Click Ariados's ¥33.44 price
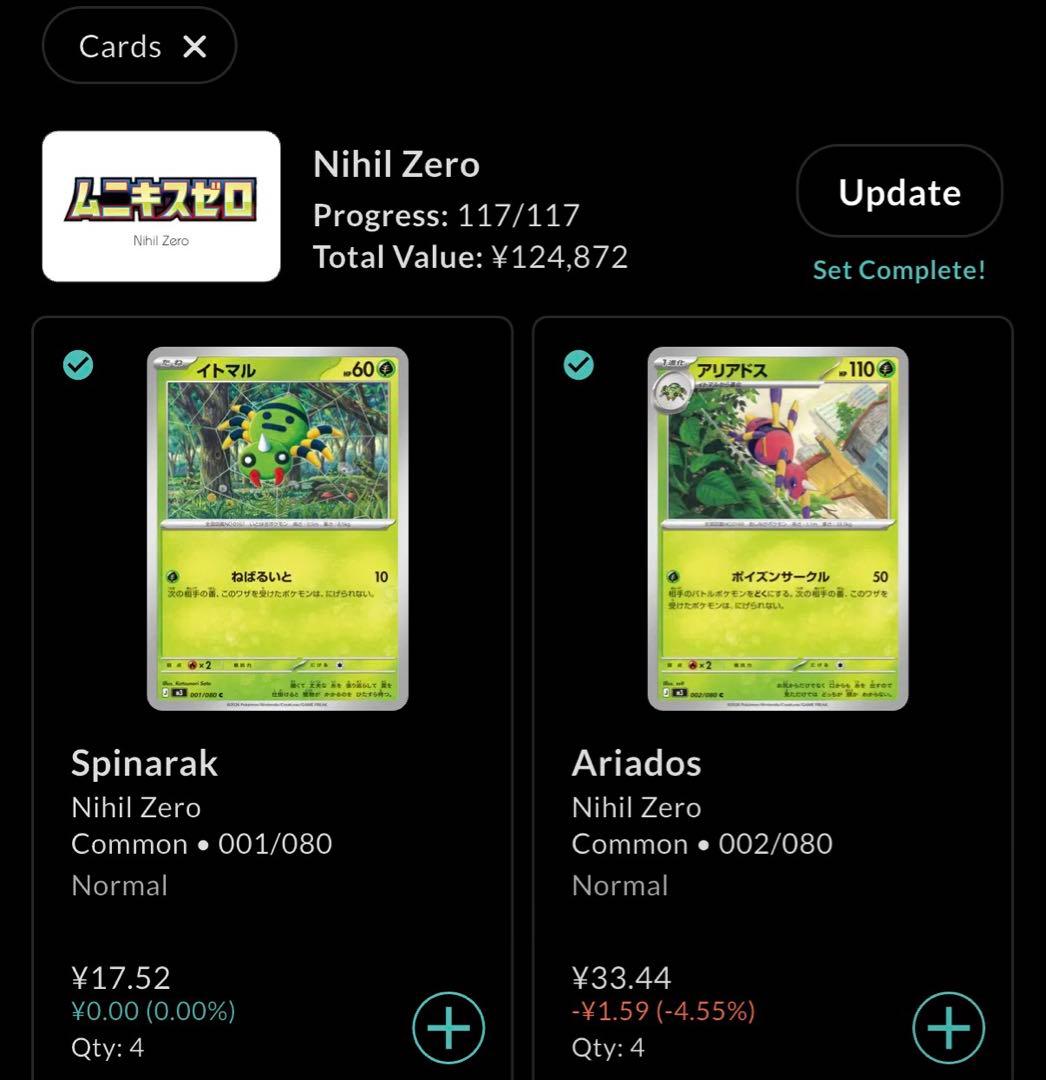This screenshot has height=1080, width=1046. click(x=621, y=977)
